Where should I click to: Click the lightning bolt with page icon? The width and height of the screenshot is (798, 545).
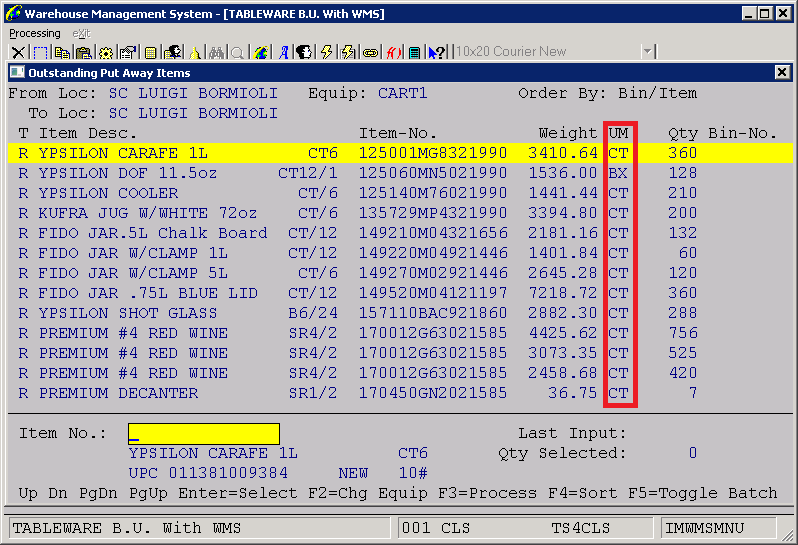click(x=348, y=52)
